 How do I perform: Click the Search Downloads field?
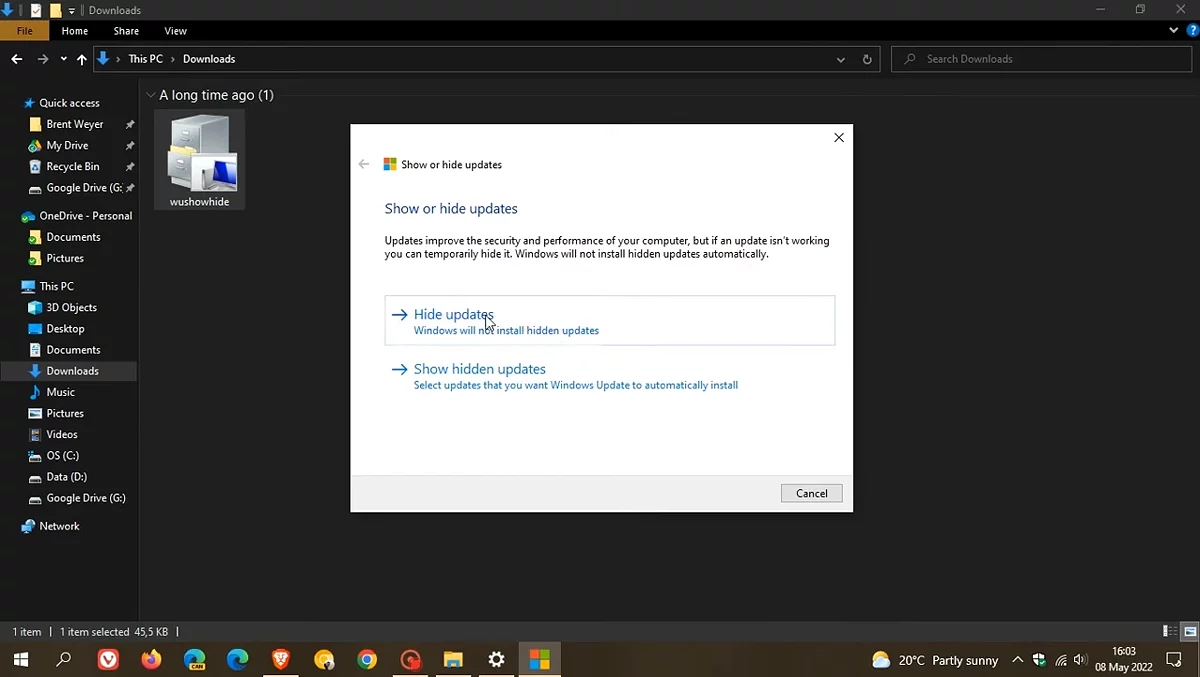[1040, 59]
